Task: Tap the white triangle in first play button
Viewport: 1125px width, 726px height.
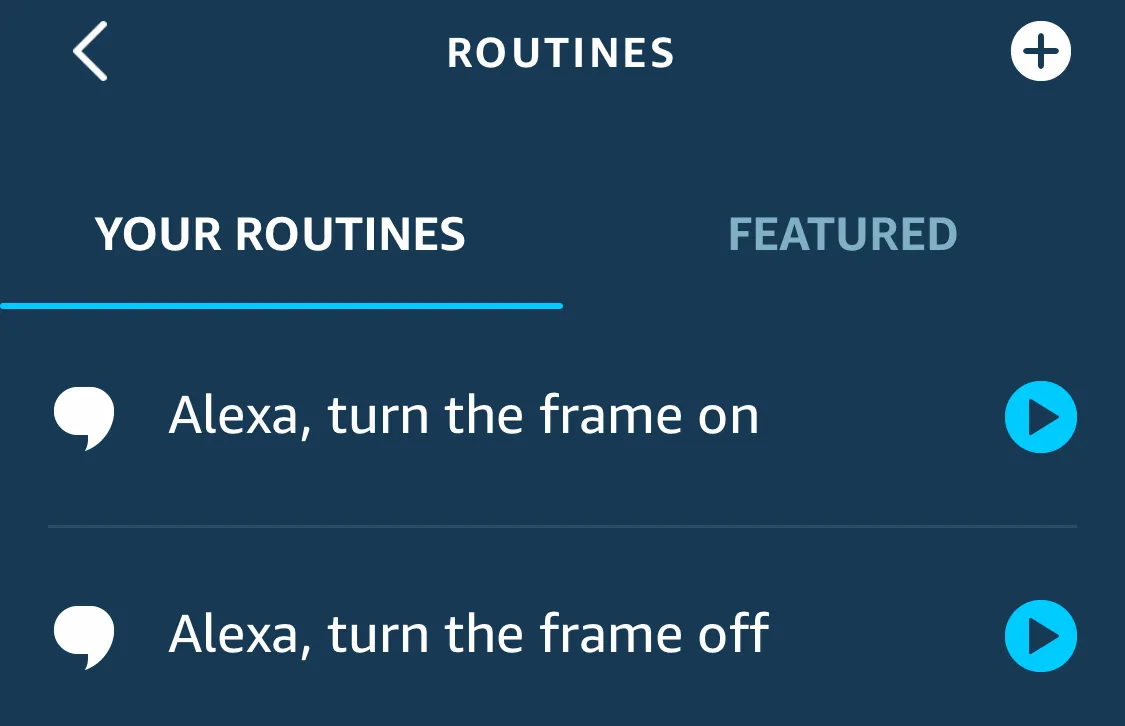Action: click(x=1044, y=417)
